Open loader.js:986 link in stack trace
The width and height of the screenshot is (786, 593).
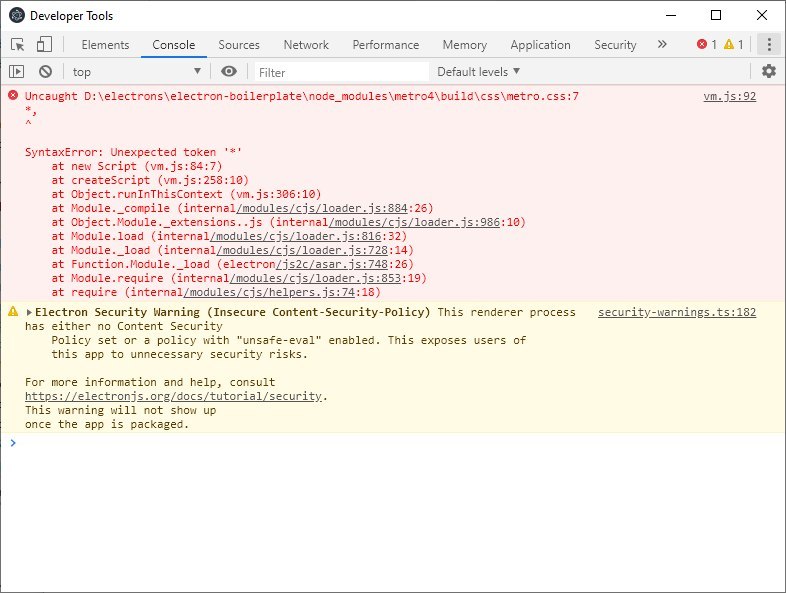coord(415,222)
